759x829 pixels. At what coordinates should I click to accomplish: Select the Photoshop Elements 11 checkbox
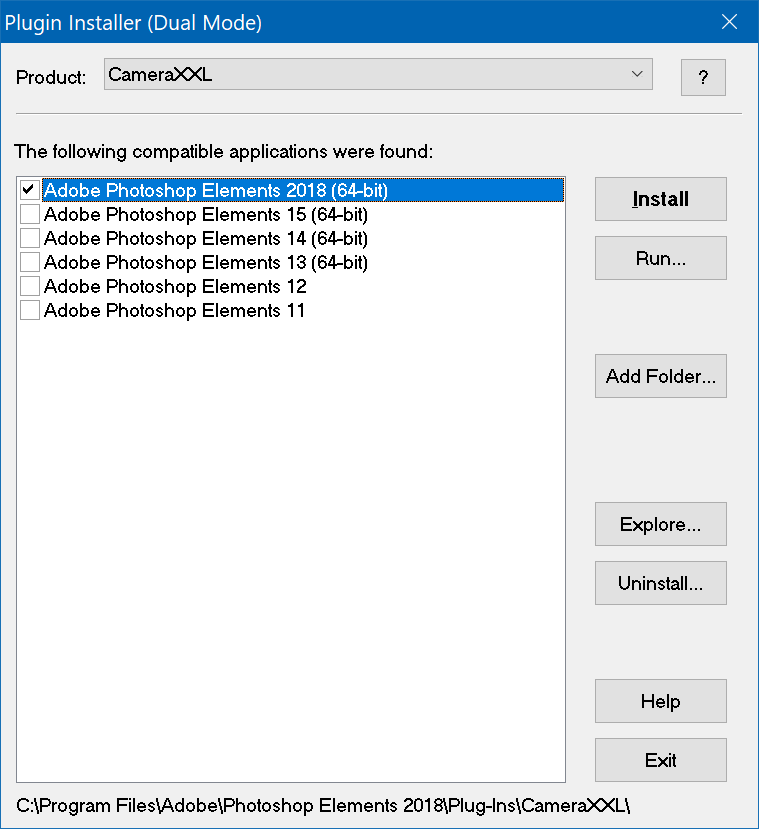click(30, 310)
